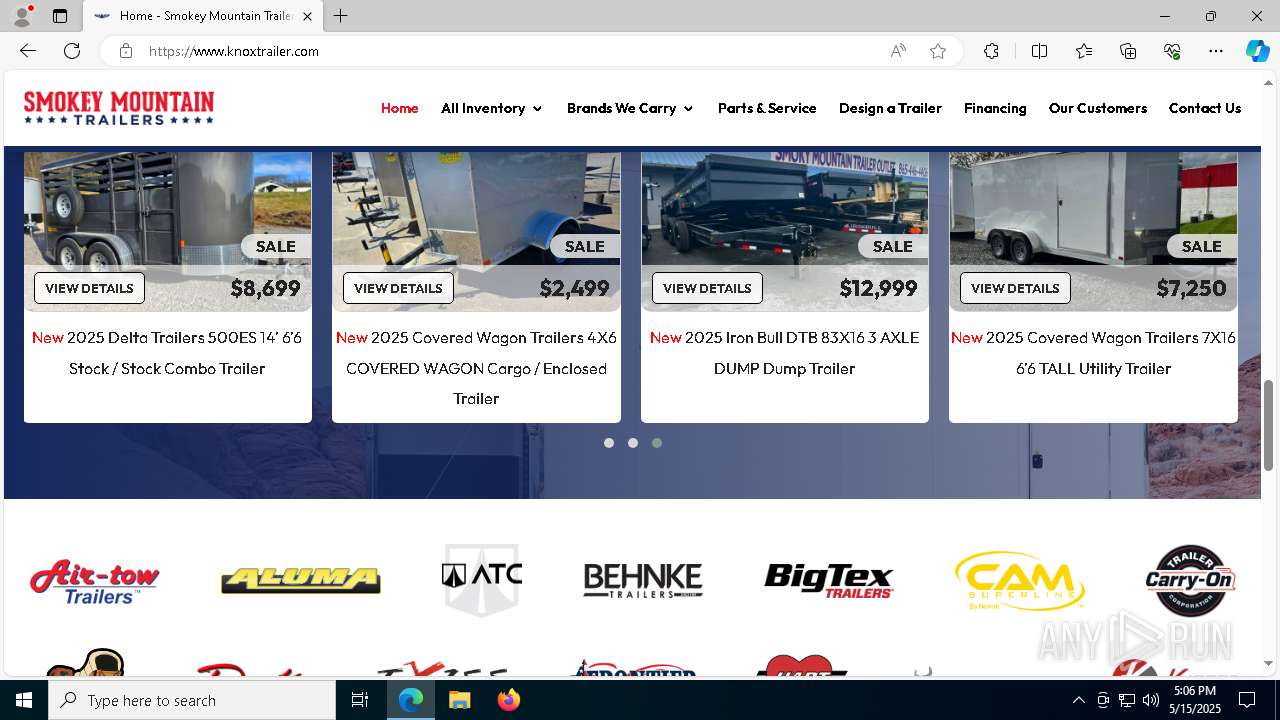Open 2025 Delta Trailers 500ES title link
1280x720 pixels.
point(167,353)
